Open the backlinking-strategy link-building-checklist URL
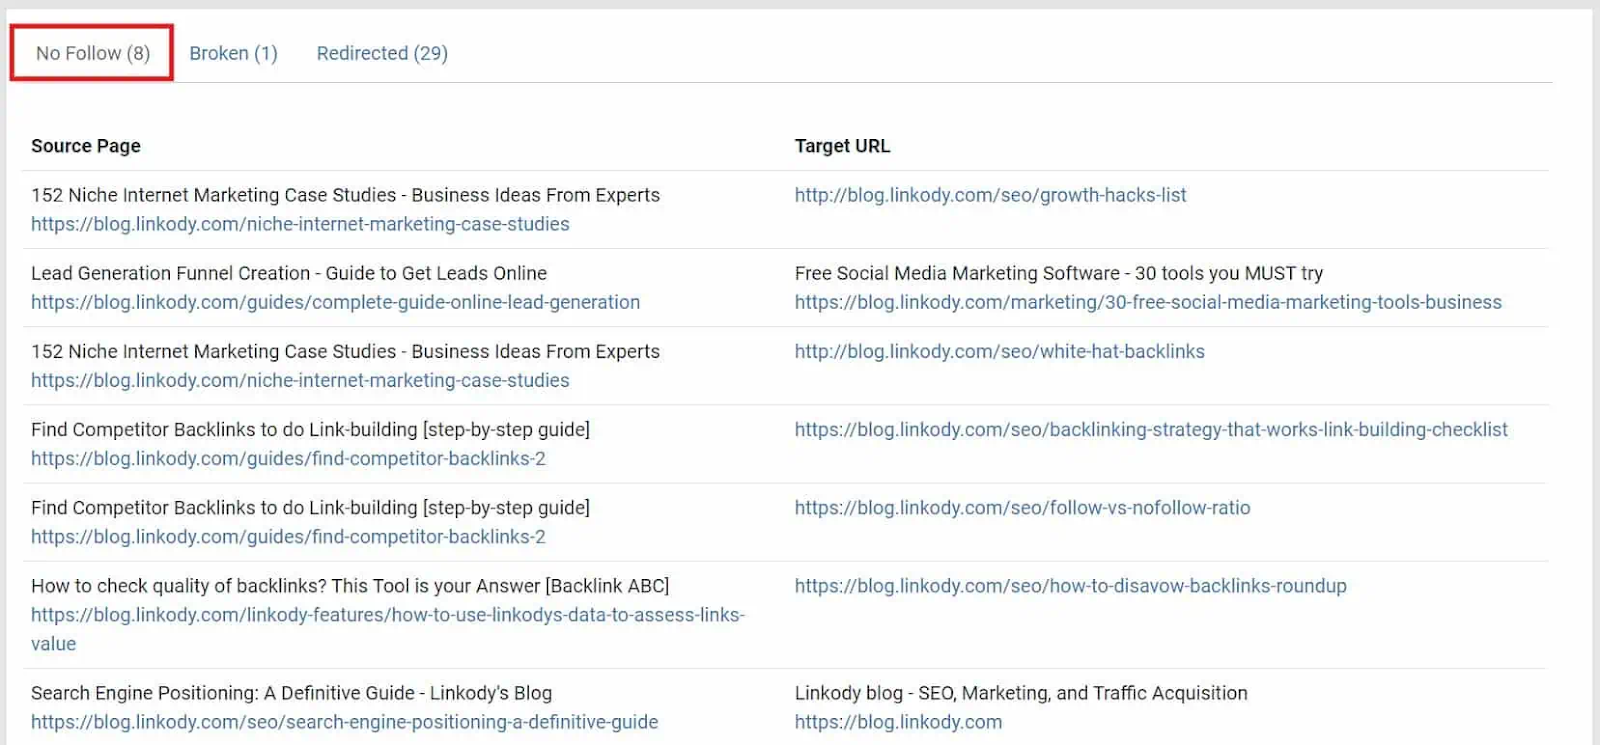The height and width of the screenshot is (745, 1600). click(x=1150, y=429)
